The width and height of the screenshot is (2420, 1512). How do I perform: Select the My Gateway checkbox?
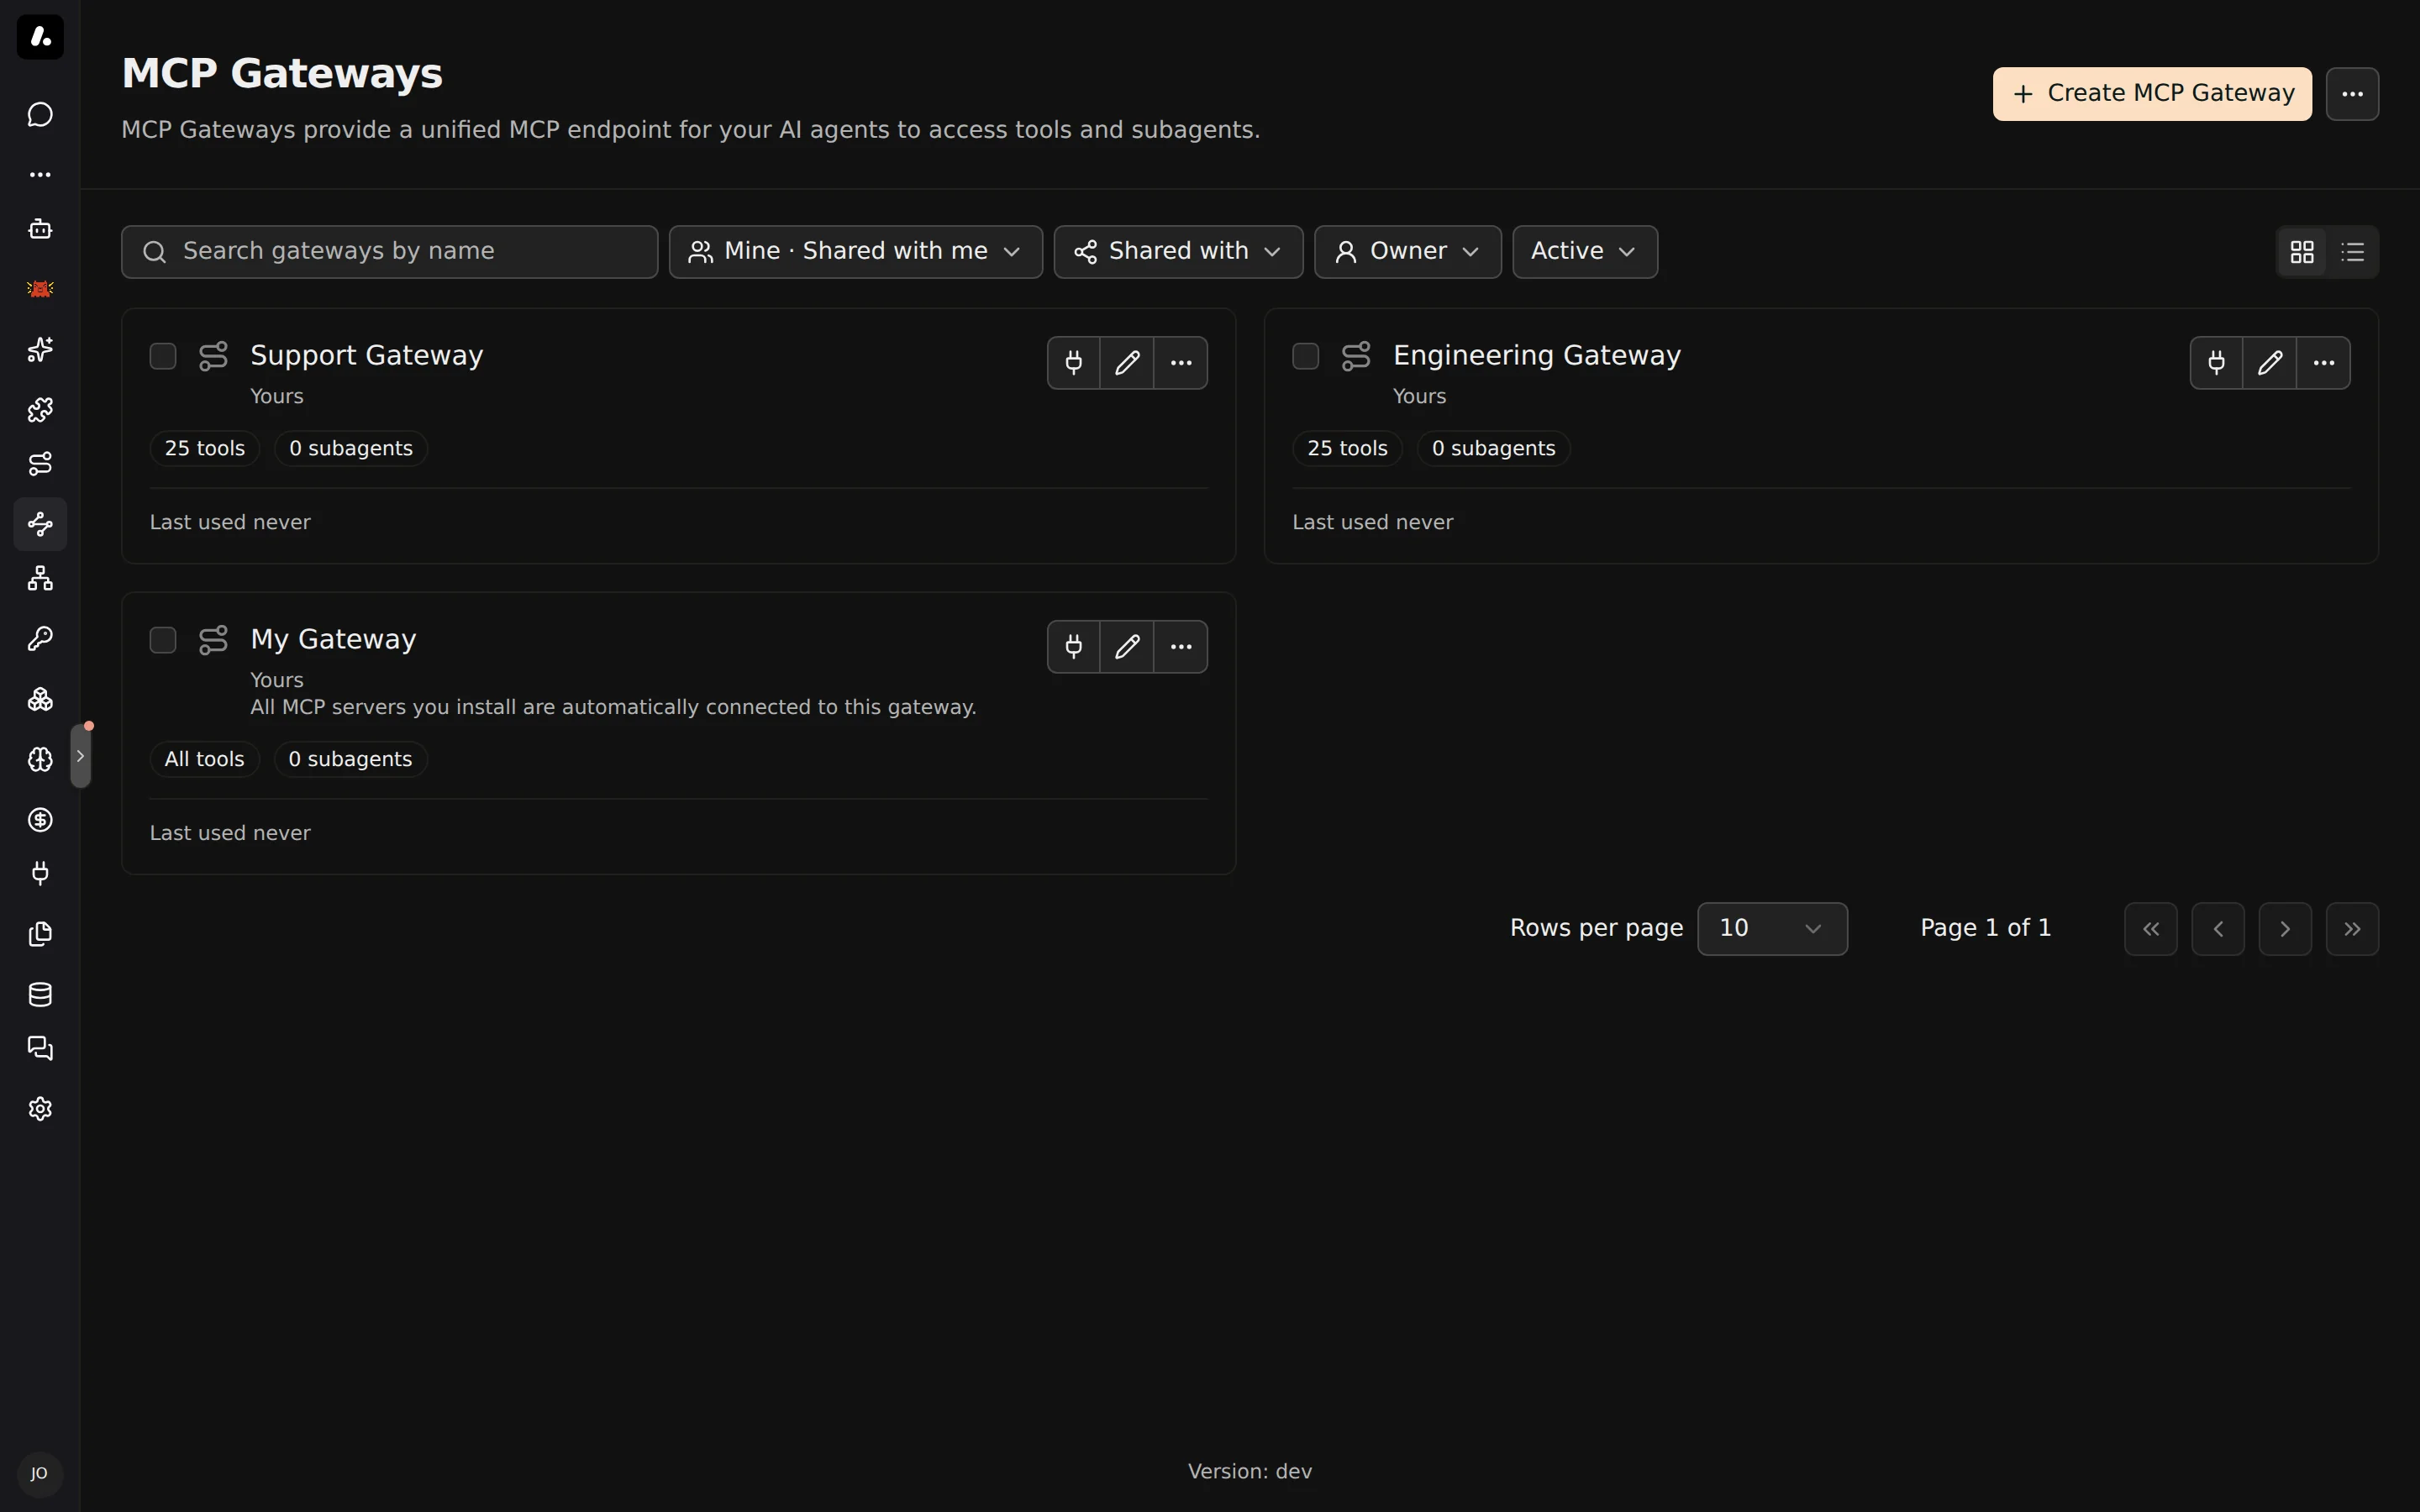coord(163,640)
